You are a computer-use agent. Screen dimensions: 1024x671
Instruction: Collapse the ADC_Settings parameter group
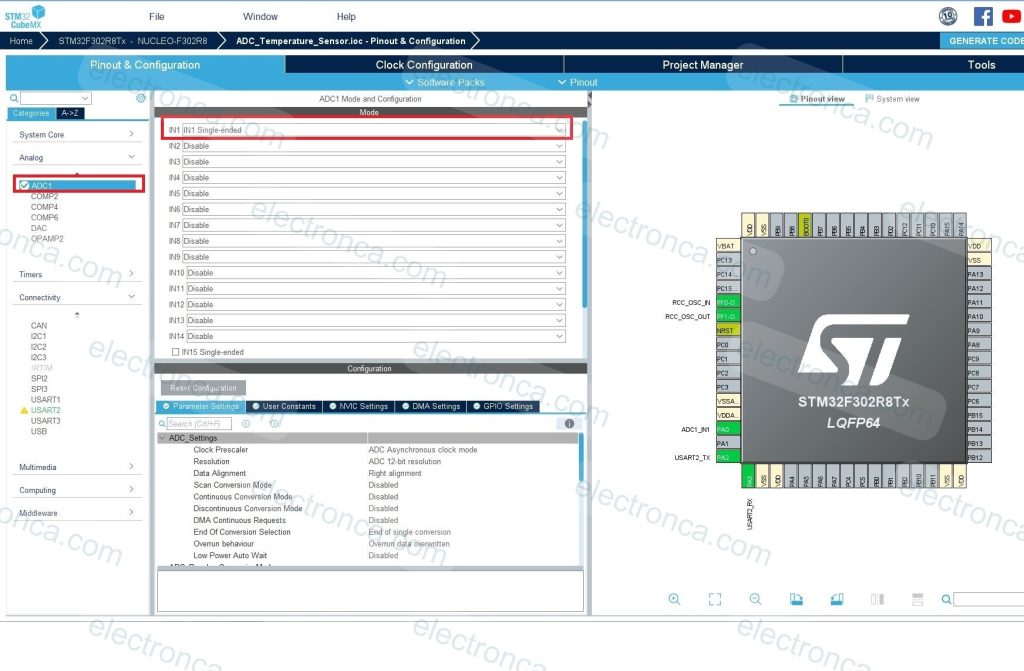[x=164, y=437]
